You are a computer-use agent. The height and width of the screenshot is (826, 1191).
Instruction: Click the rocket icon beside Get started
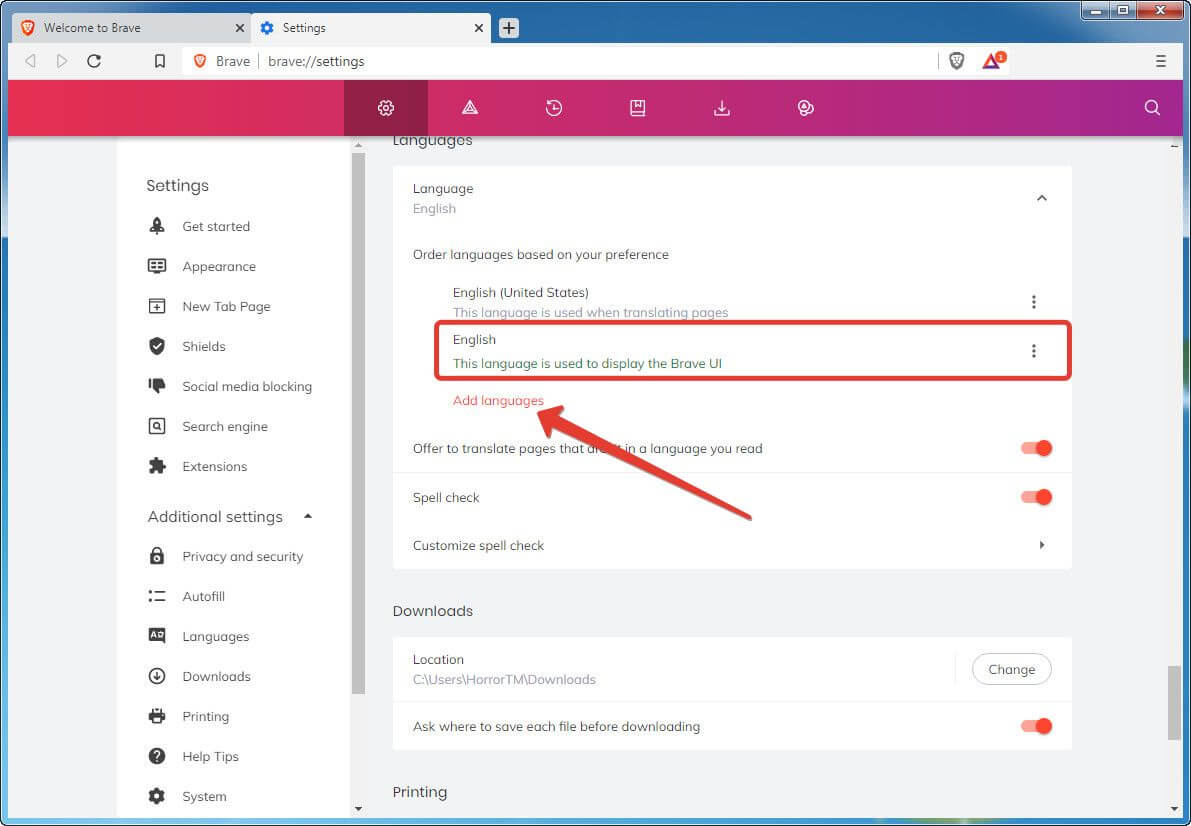(157, 226)
